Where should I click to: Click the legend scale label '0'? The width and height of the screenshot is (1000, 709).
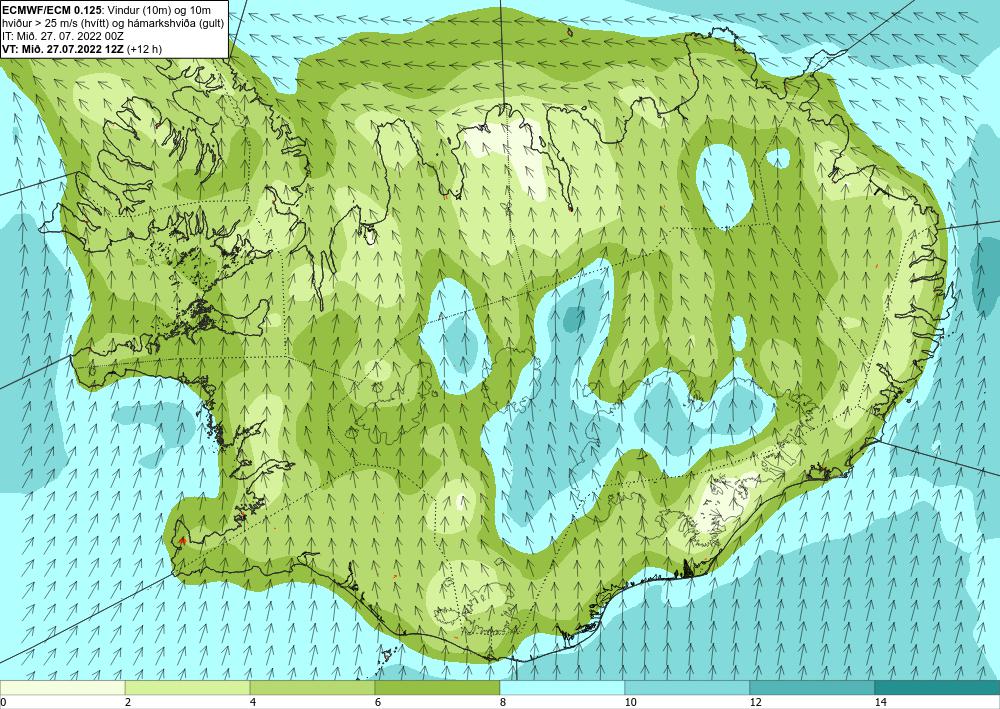(x=3, y=702)
